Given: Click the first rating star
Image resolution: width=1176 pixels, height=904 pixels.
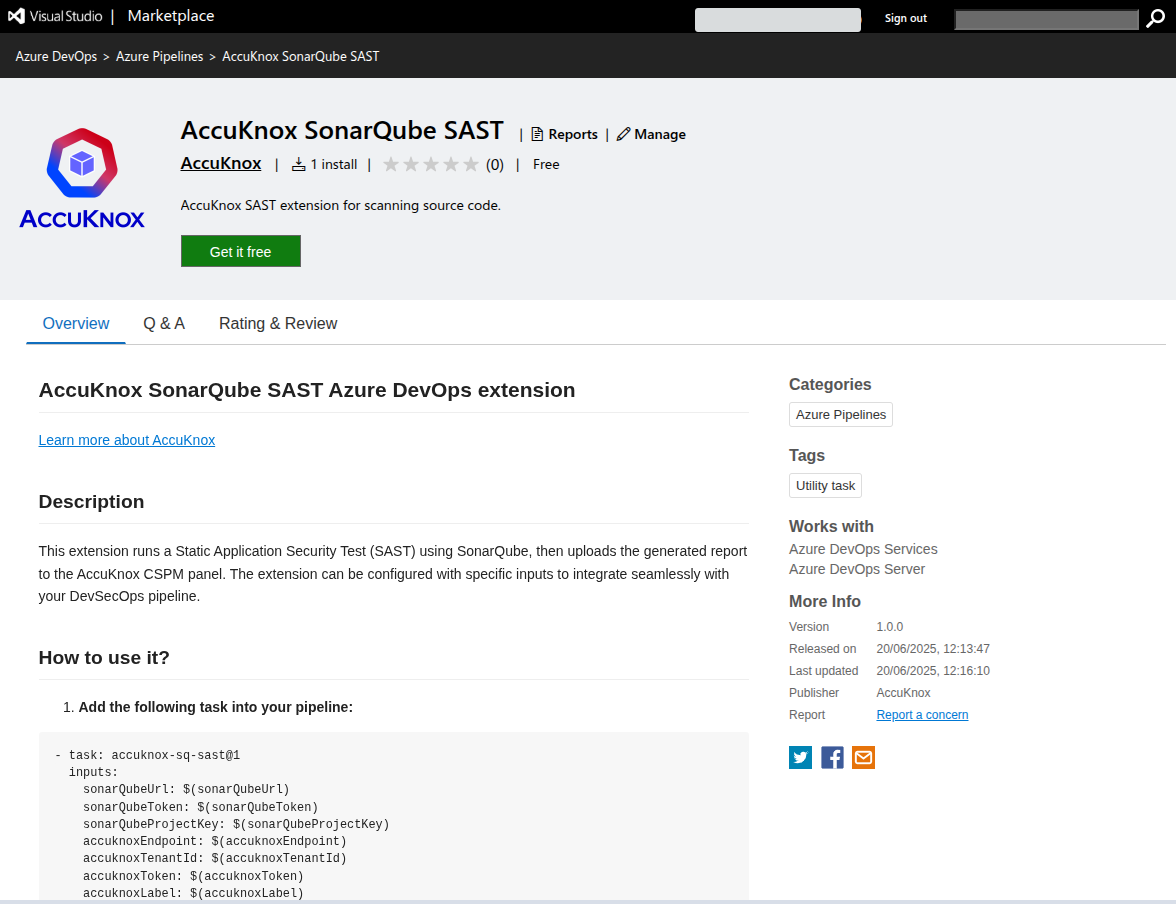Looking at the screenshot, I should [391, 164].
